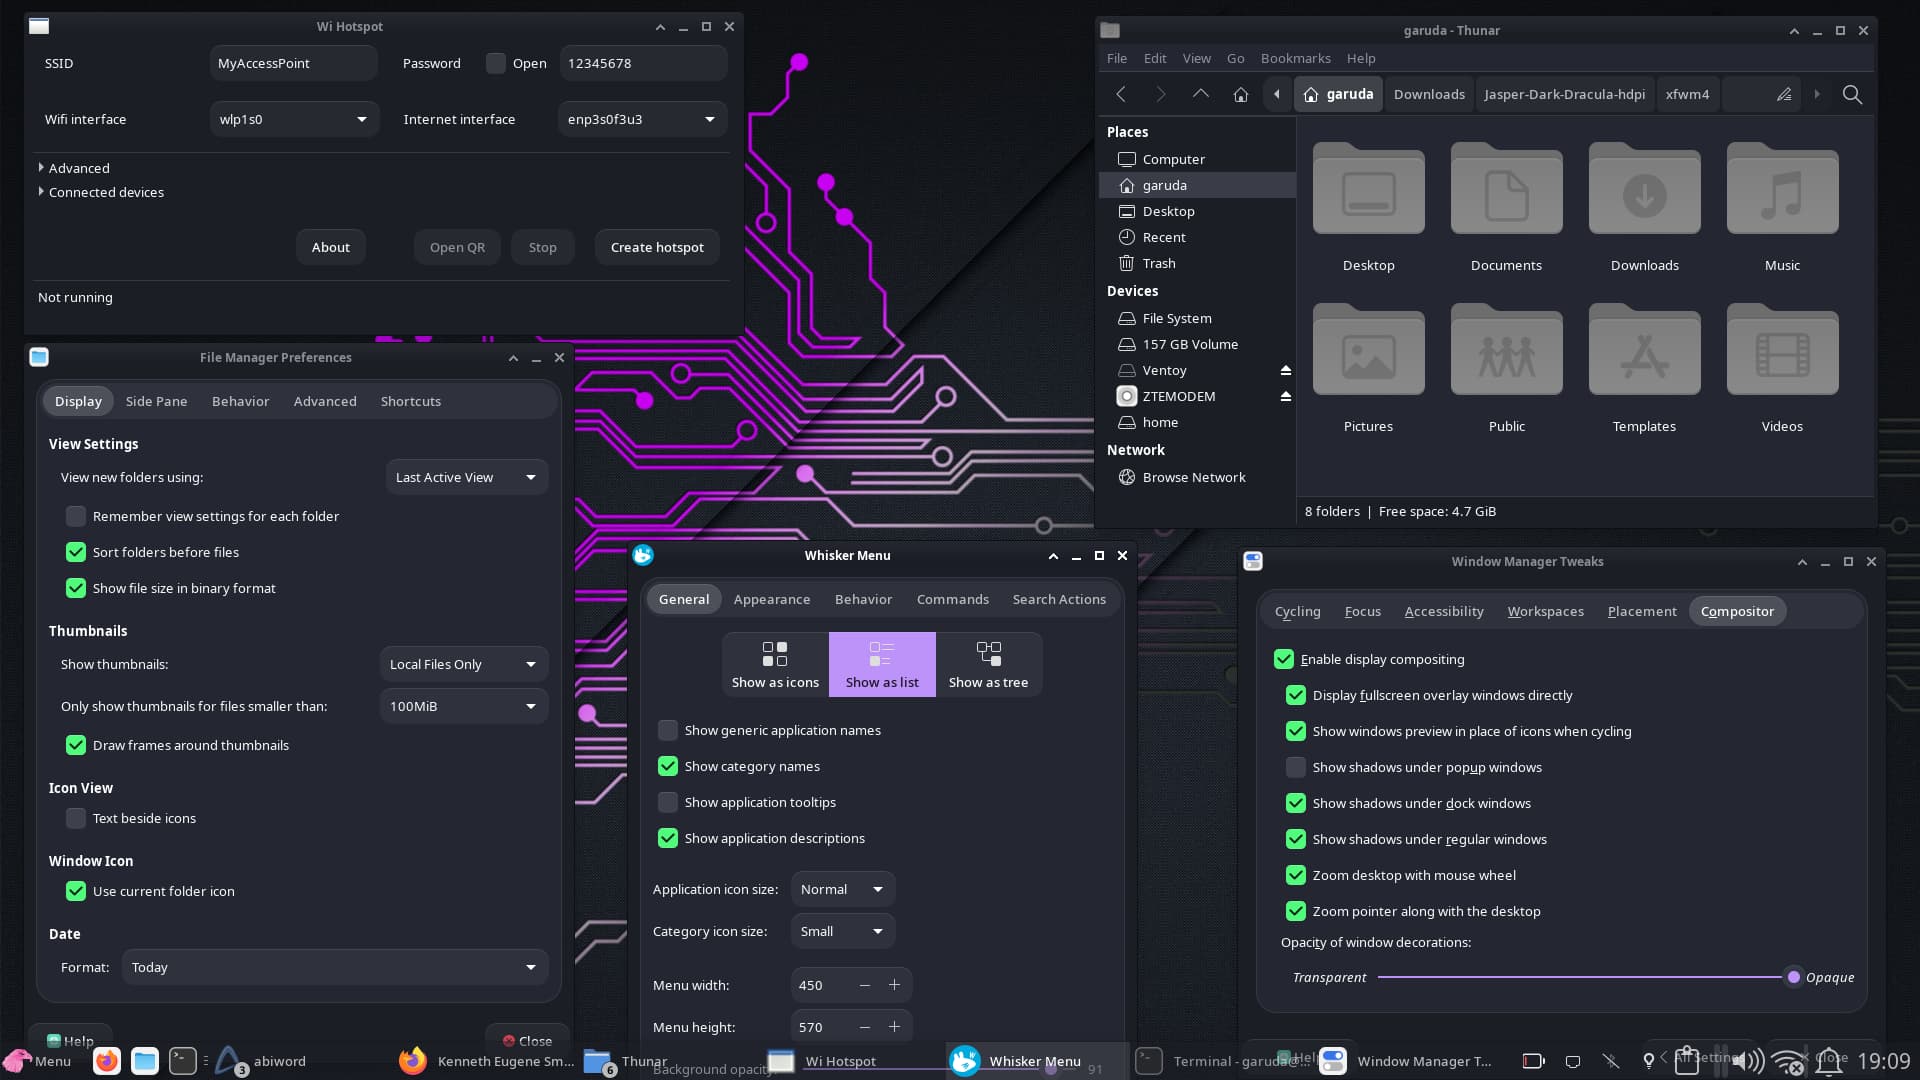Image resolution: width=1920 pixels, height=1080 pixels.
Task: Open the Bookmarks menu in Thunar
Action: tap(1295, 58)
